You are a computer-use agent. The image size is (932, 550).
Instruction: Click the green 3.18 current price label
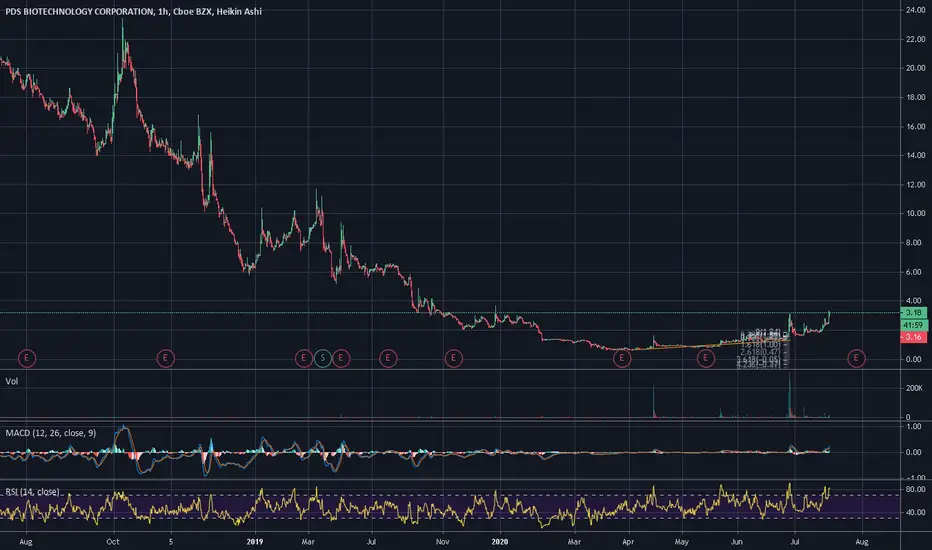pos(914,312)
